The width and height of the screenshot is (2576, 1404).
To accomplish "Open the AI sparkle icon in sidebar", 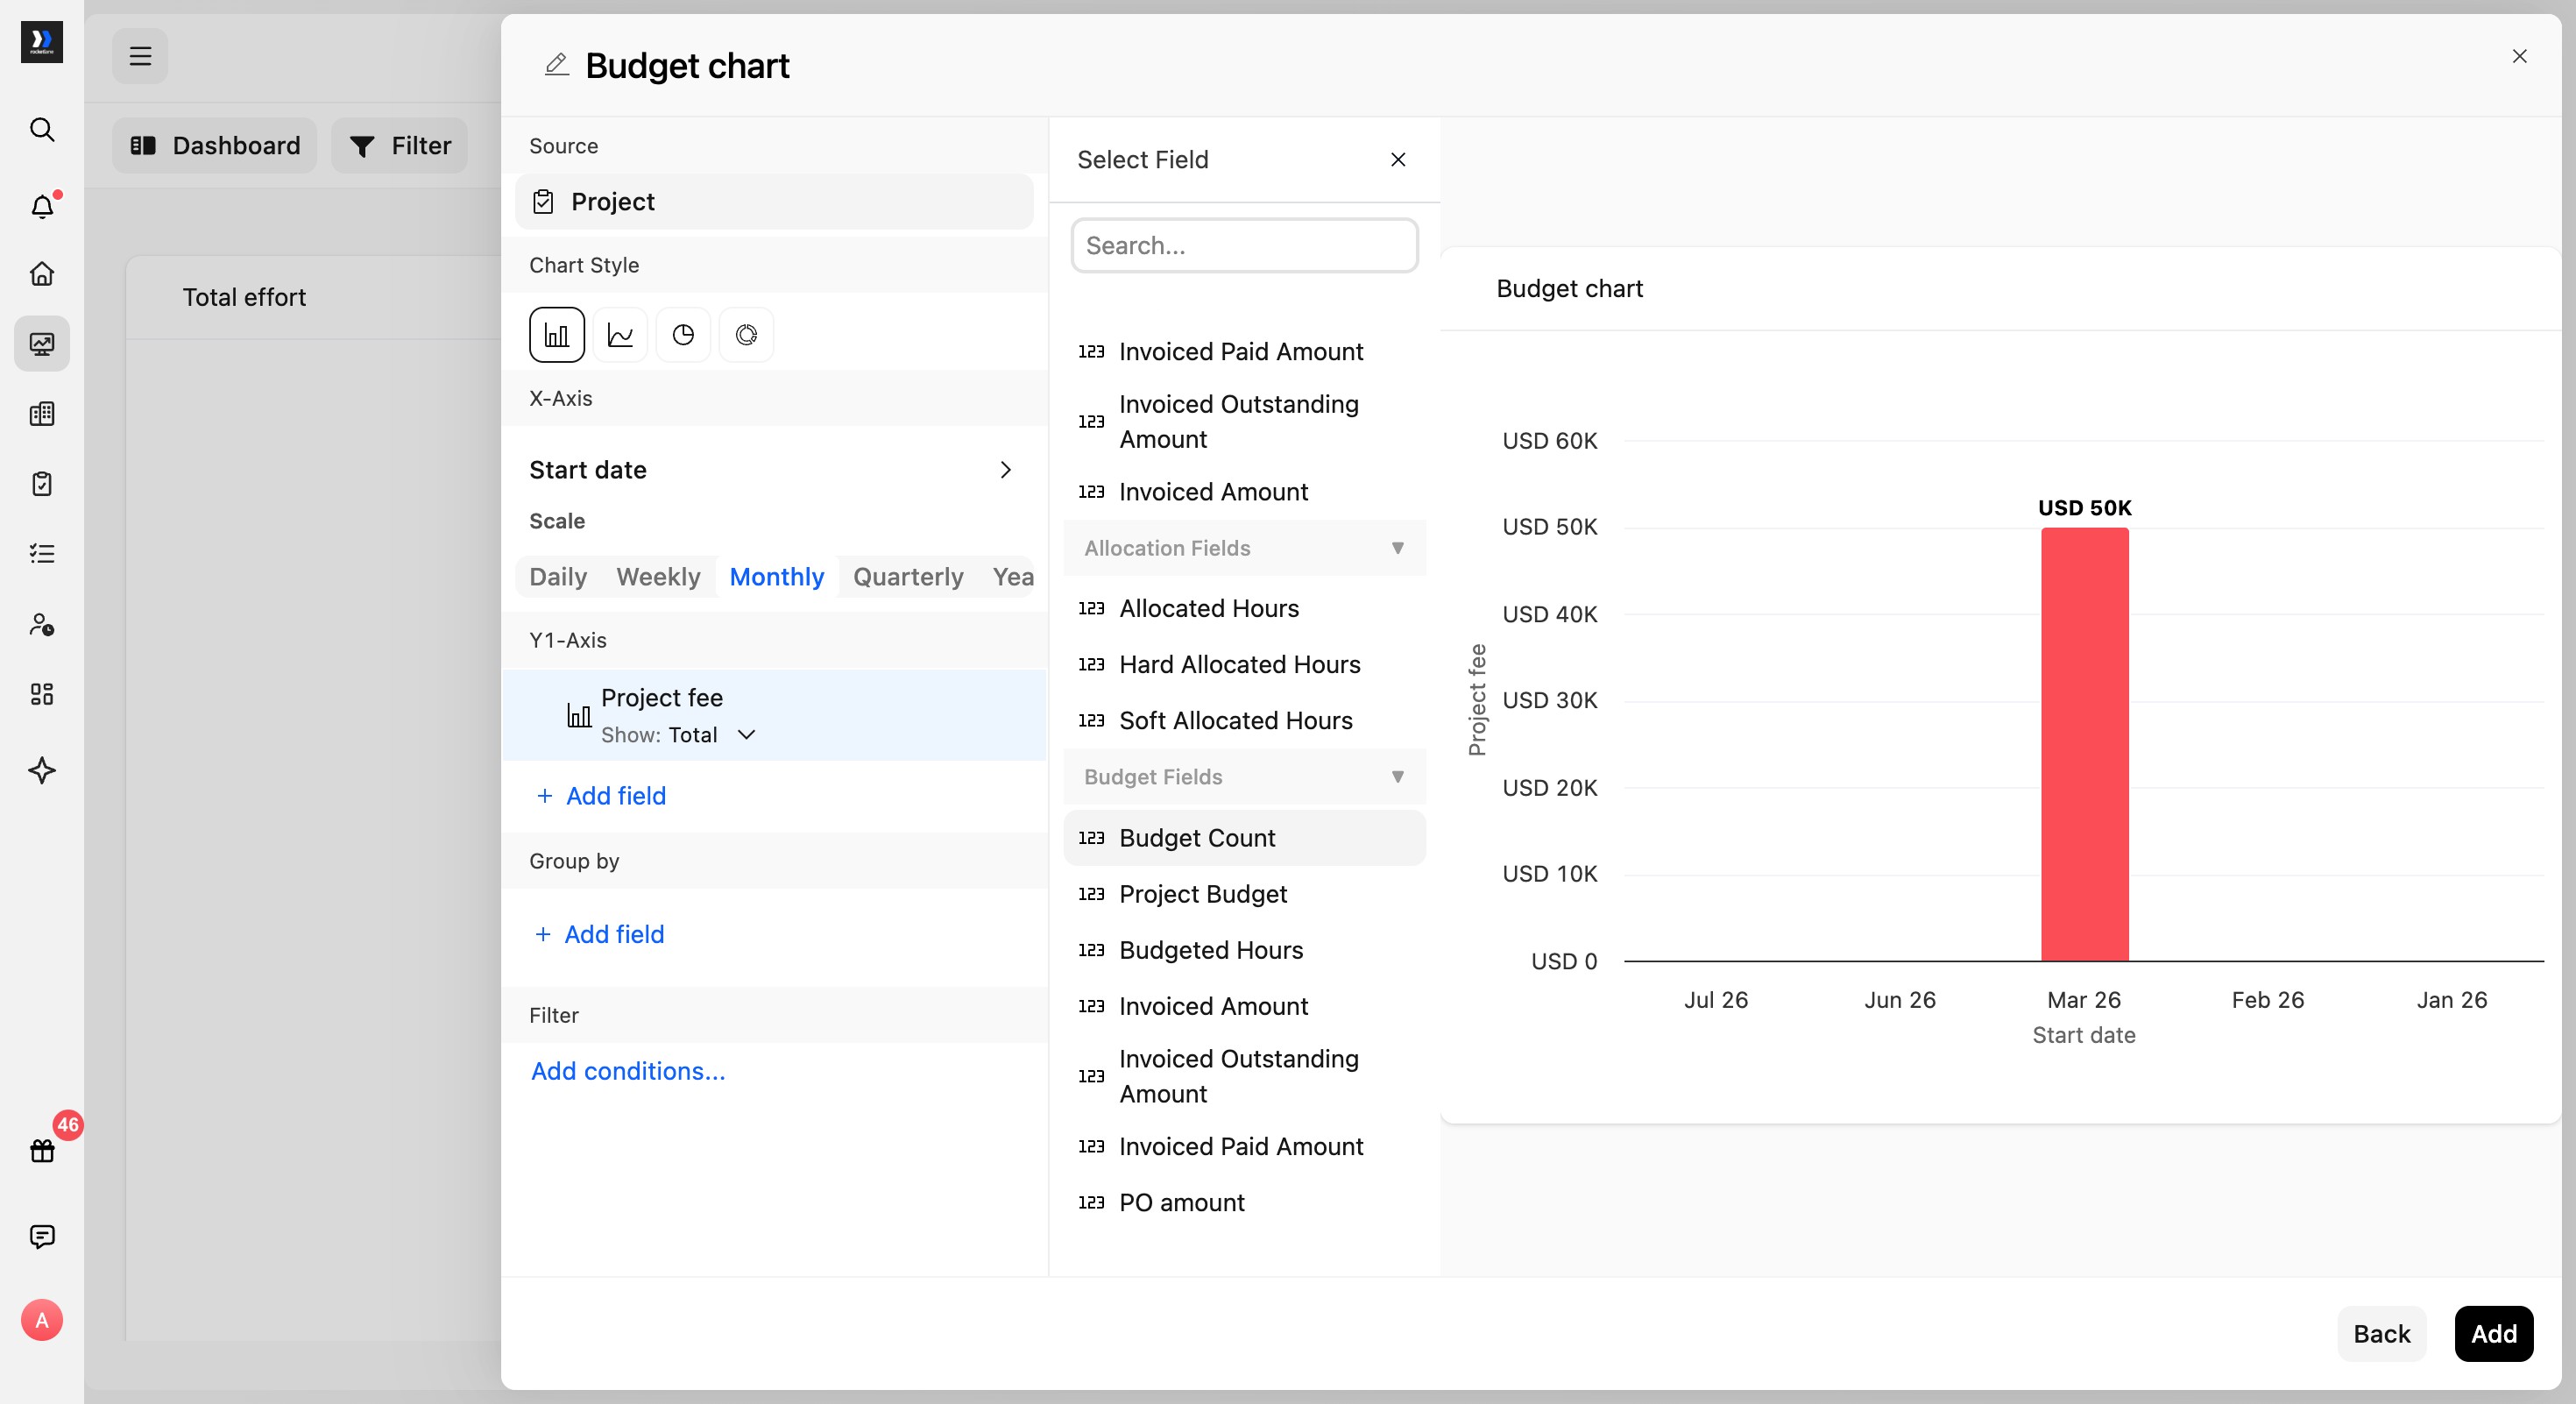I will [42, 770].
